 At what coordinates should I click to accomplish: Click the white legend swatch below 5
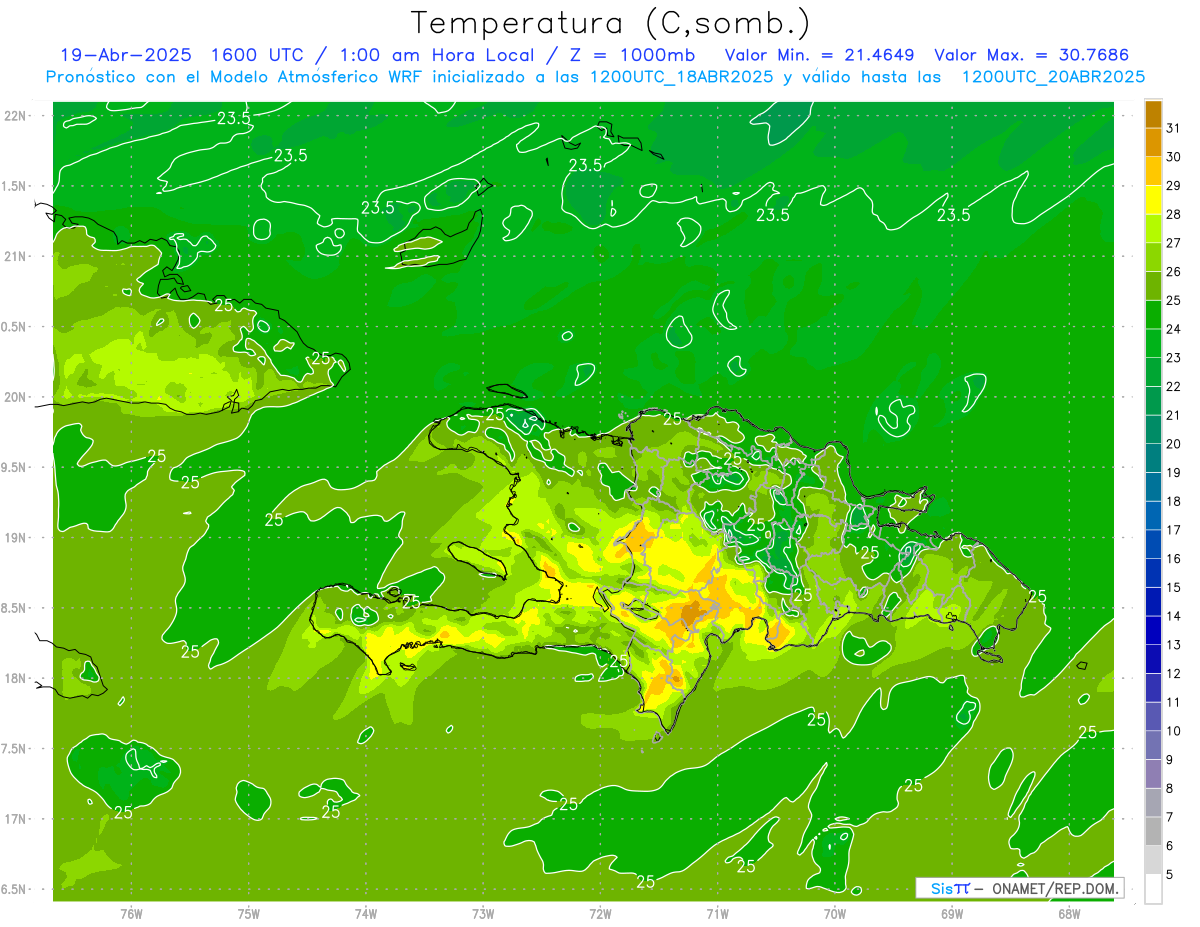coord(1154,889)
